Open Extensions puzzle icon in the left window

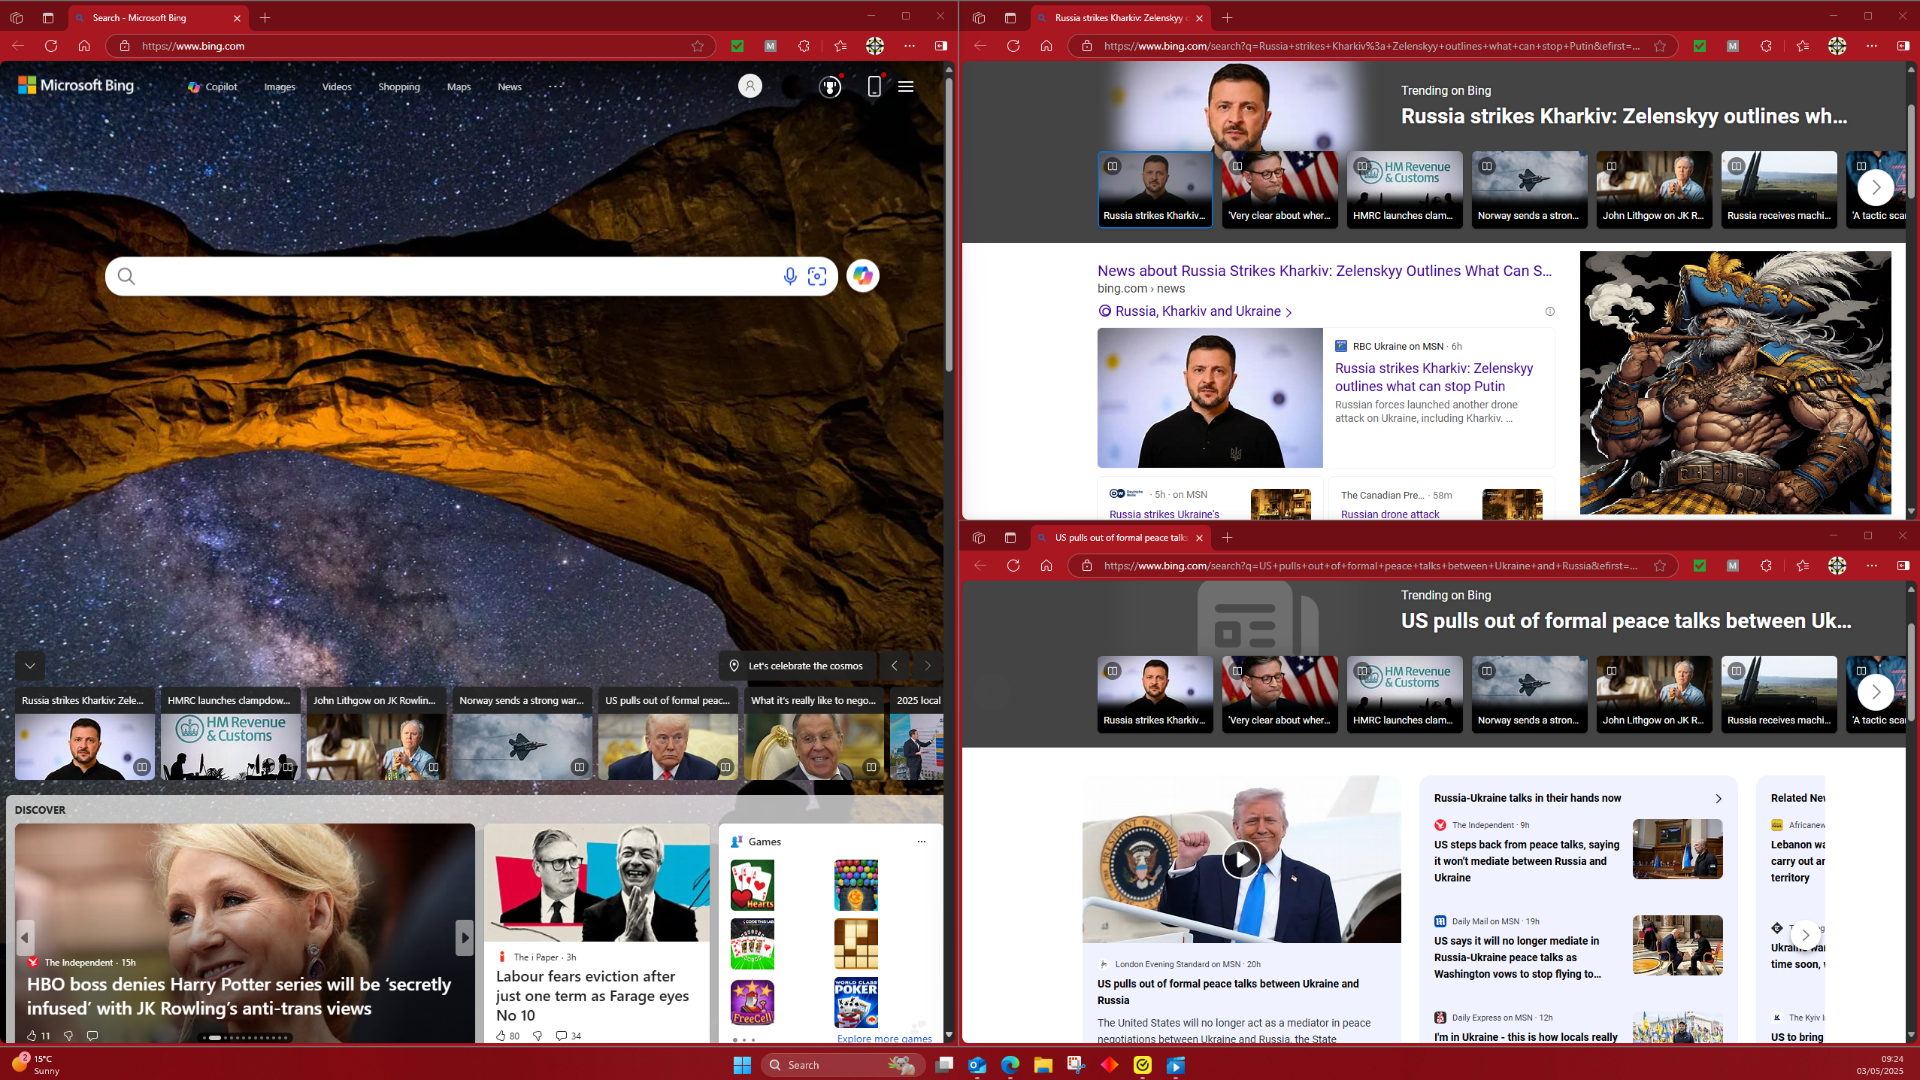804,46
